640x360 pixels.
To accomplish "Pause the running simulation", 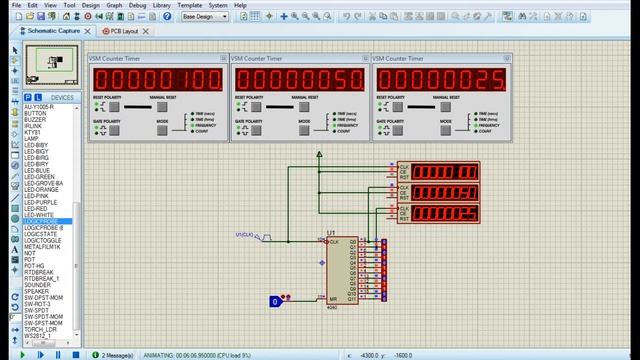I will [x=58, y=355].
